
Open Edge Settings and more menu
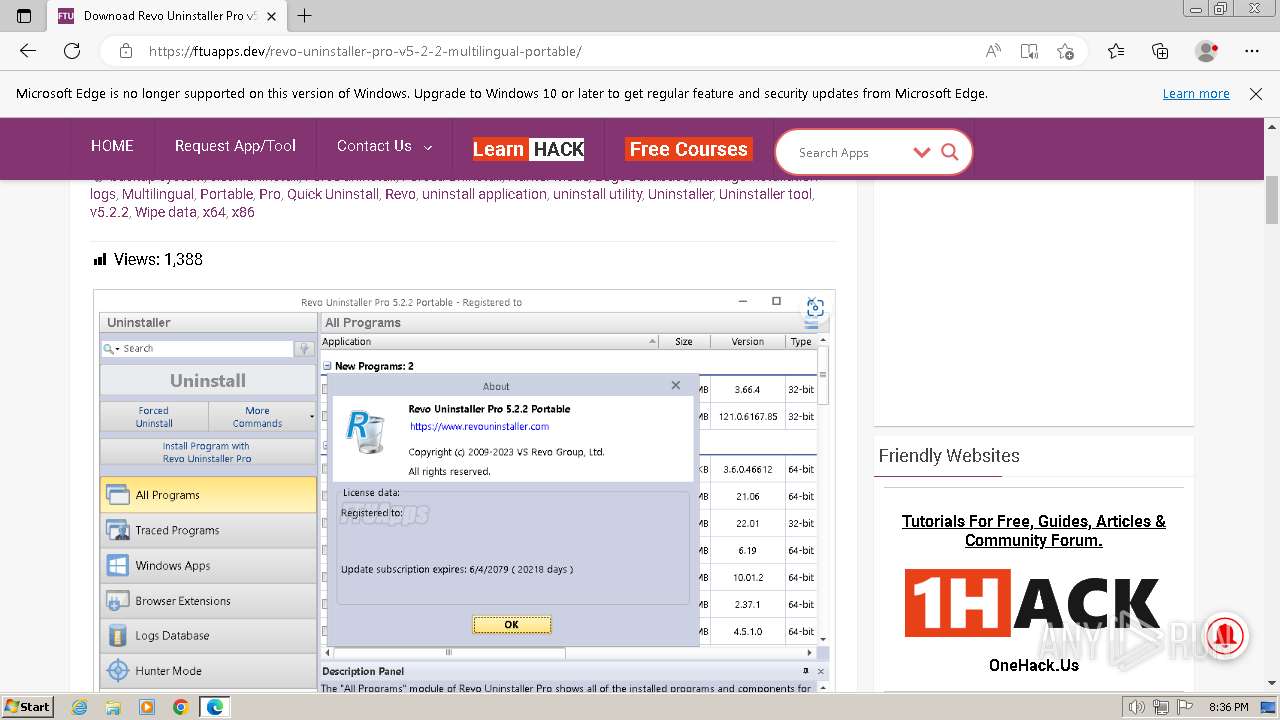click(x=1252, y=51)
